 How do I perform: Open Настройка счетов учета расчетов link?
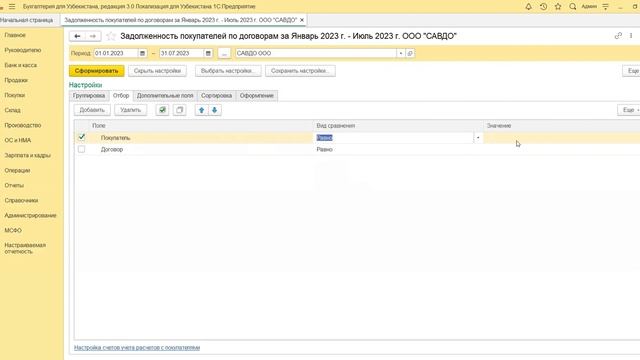pyautogui.click(x=137, y=348)
